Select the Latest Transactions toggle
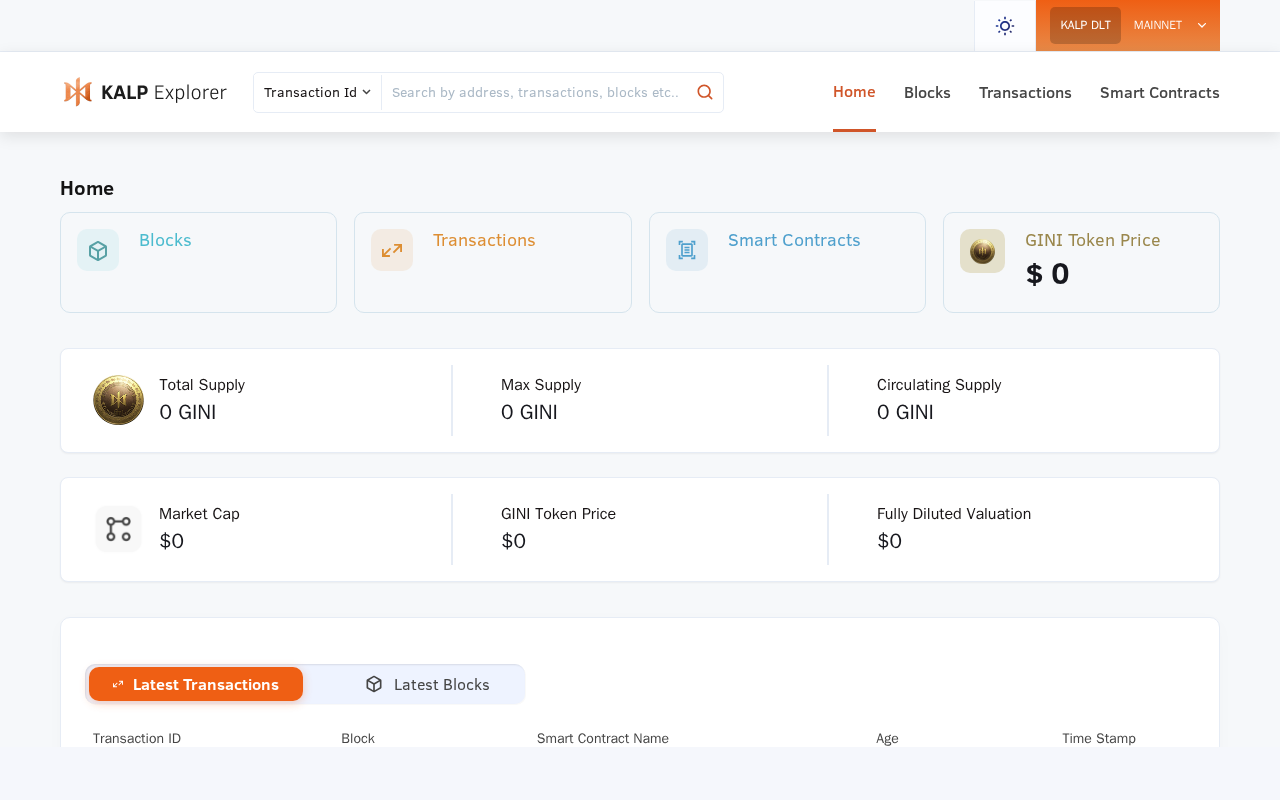1280x800 pixels. pos(196,684)
